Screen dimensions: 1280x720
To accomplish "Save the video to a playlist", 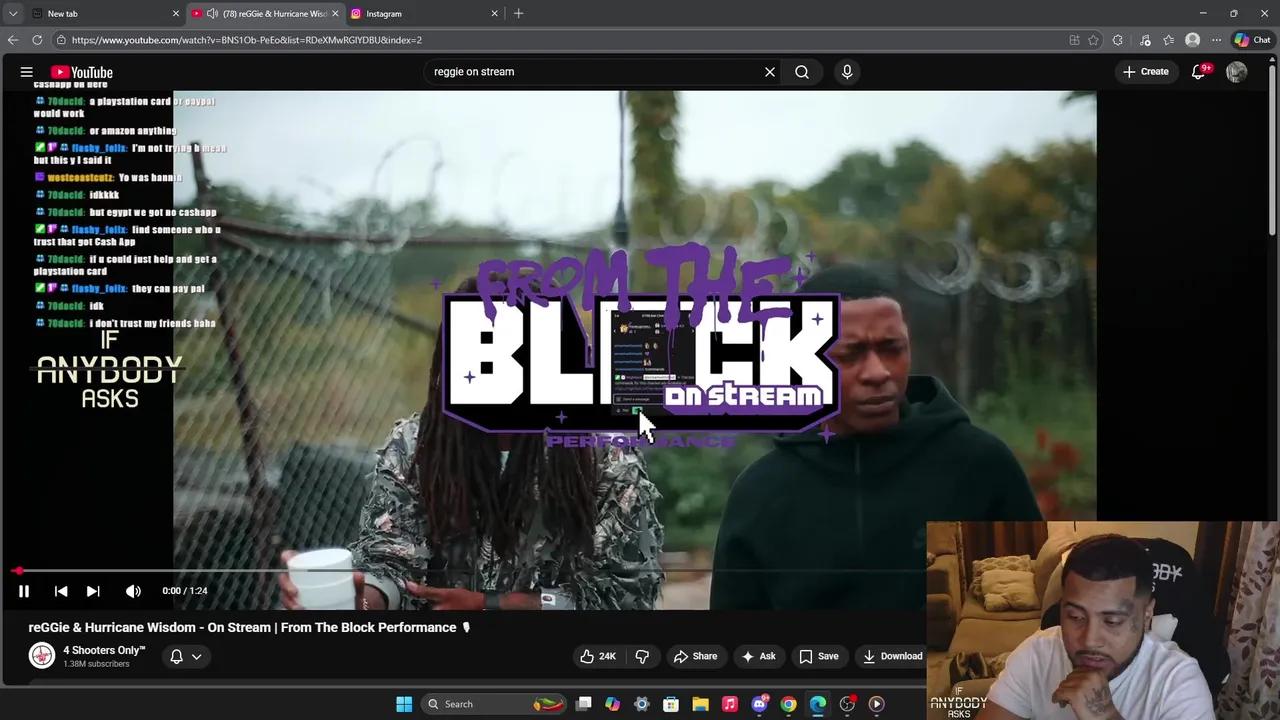I will point(818,656).
